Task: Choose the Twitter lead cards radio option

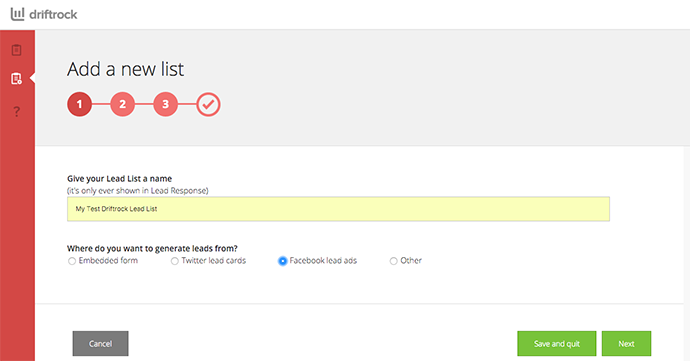Action: coord(175,261)
